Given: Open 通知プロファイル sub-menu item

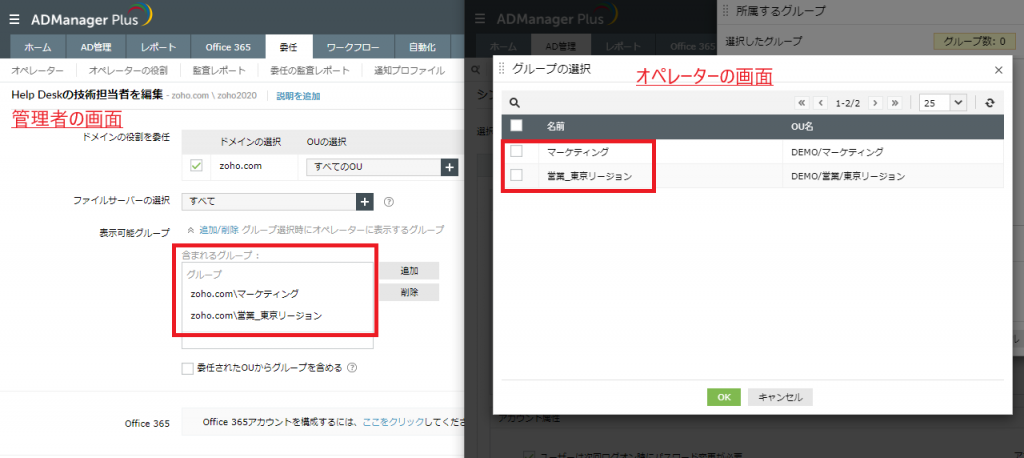Looking at the screenshot, I should (409, 71).
